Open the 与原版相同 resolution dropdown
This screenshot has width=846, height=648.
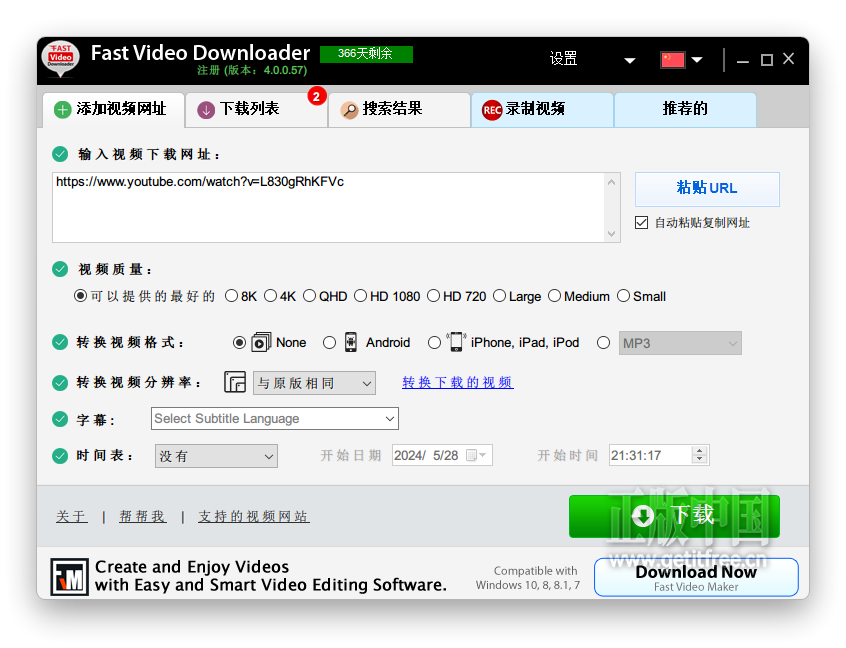(x=314, y=383)
